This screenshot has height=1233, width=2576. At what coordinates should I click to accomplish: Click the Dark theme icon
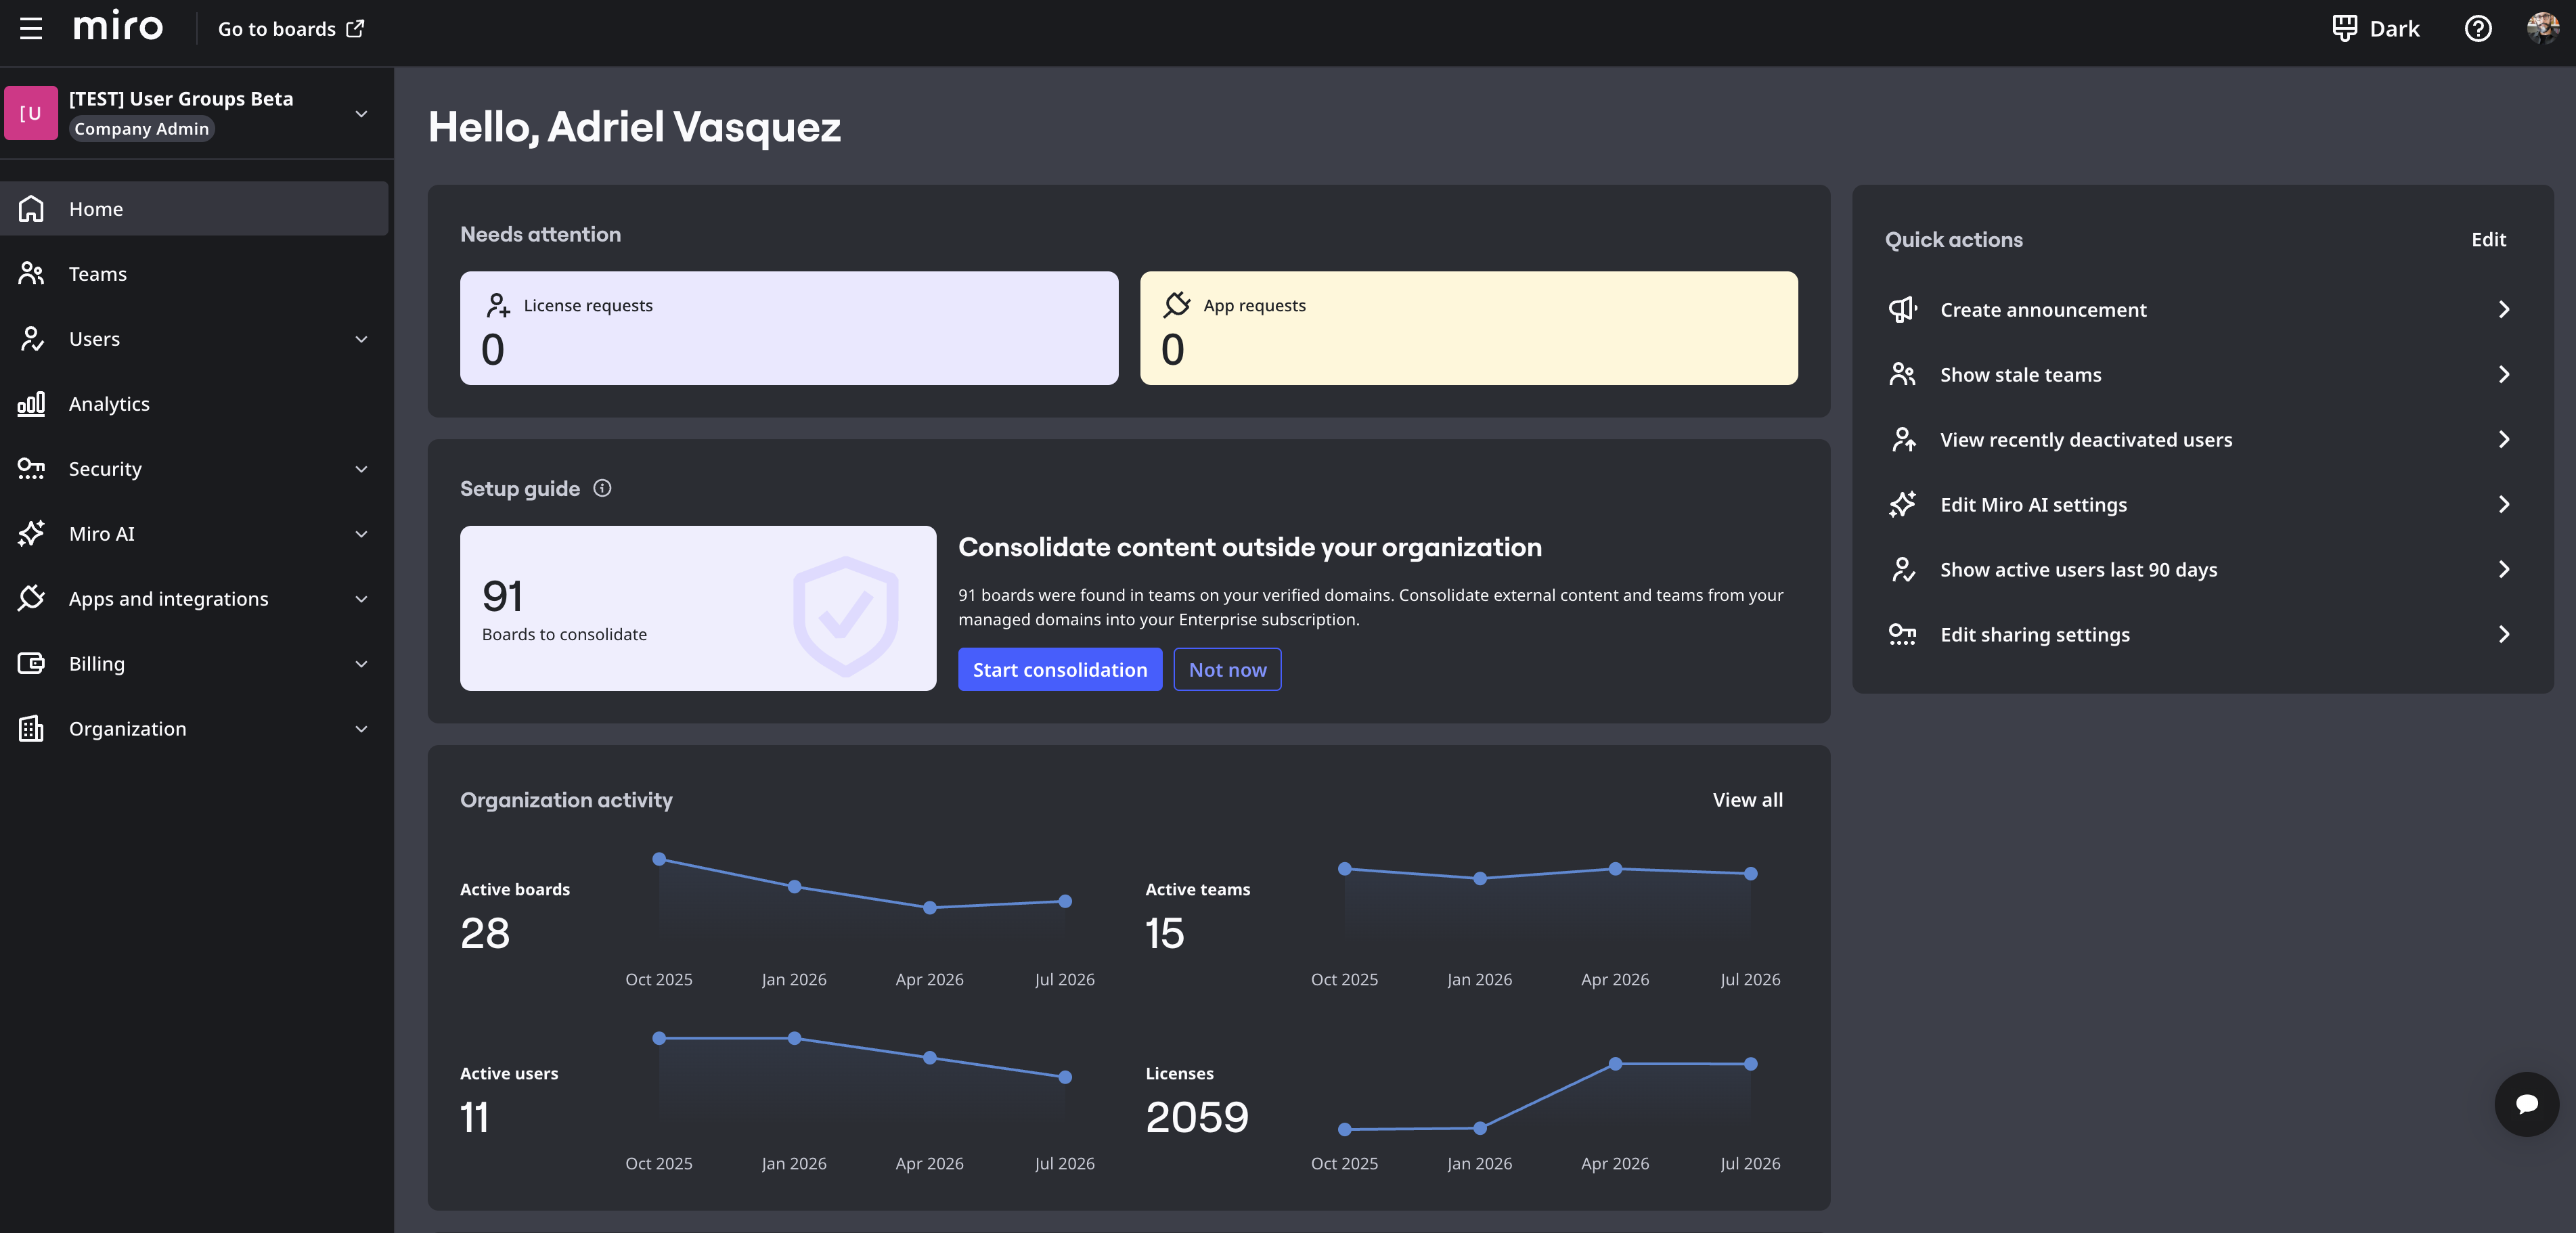(x=2344, y=28)
